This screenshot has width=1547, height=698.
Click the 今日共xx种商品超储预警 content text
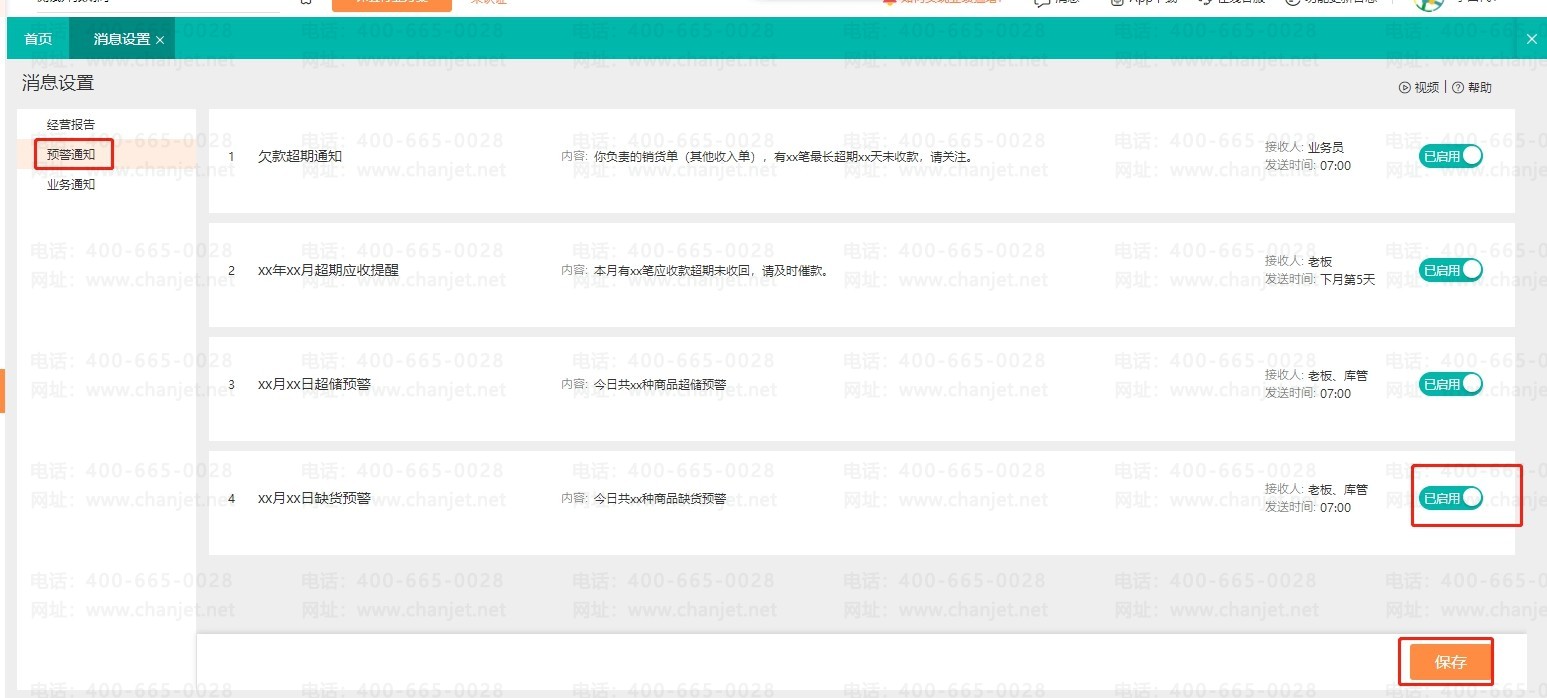pos(660,384)
